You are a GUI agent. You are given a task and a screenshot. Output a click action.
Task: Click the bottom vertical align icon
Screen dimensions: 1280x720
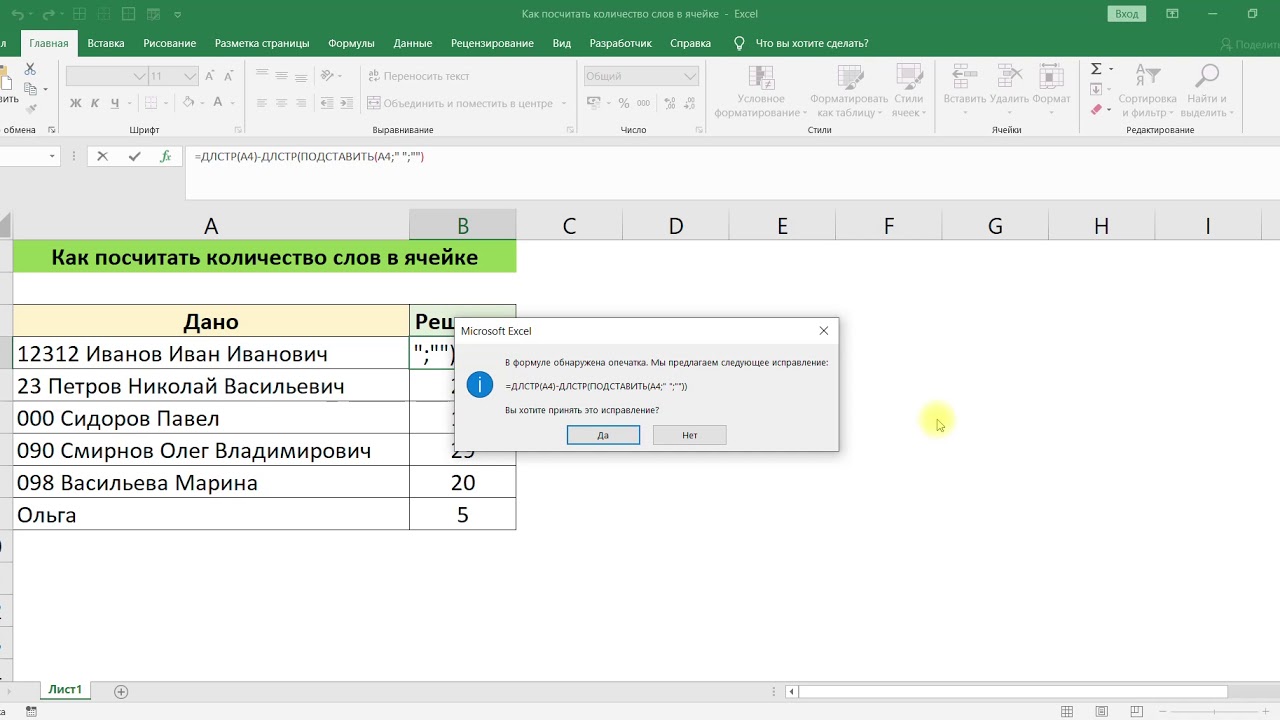[x=302, y=76]
